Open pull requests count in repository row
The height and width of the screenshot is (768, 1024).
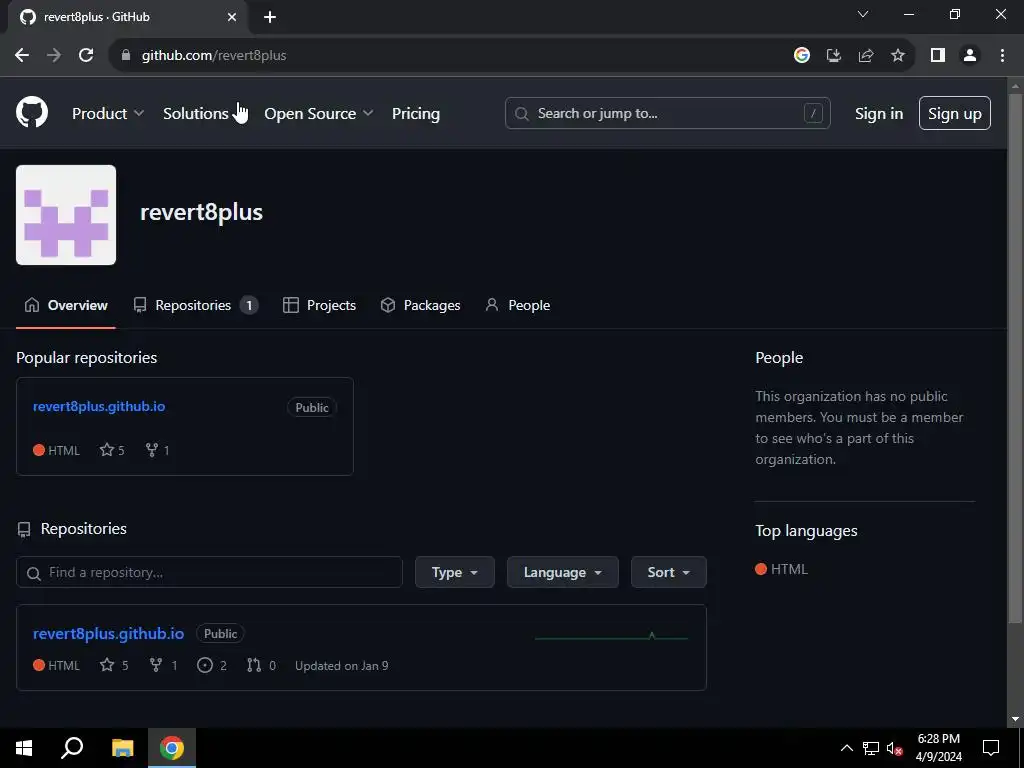(x=261, y=665)
